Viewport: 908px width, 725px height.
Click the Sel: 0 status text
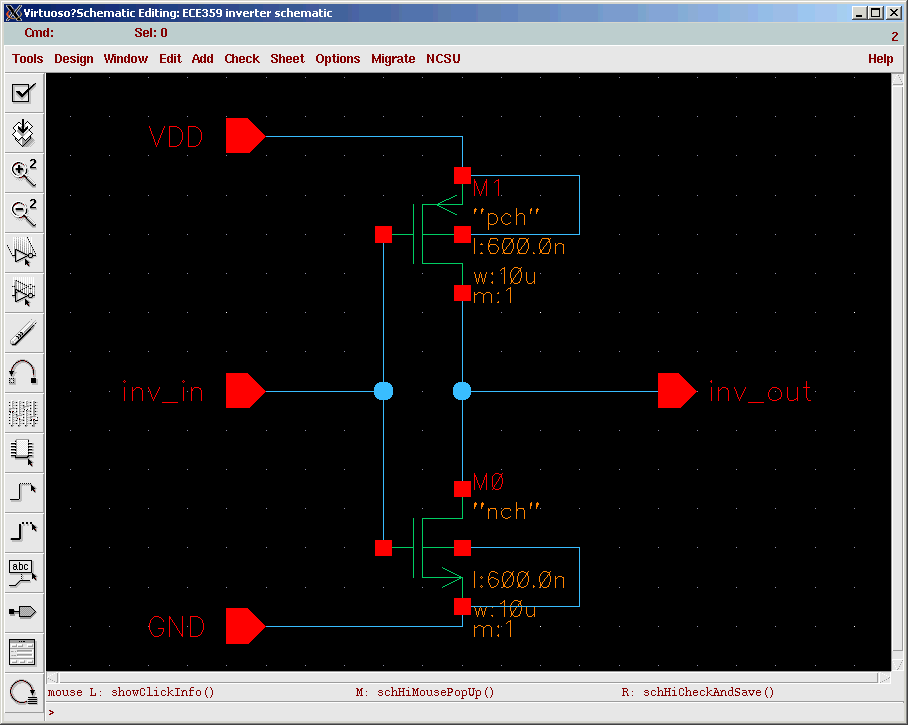coord(151,33)
